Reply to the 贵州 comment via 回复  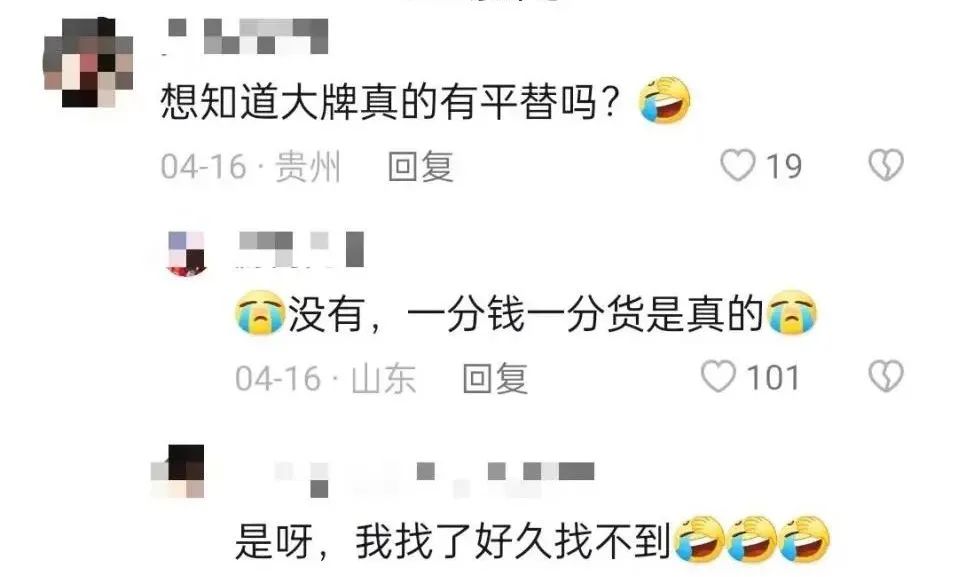point(421,166)
